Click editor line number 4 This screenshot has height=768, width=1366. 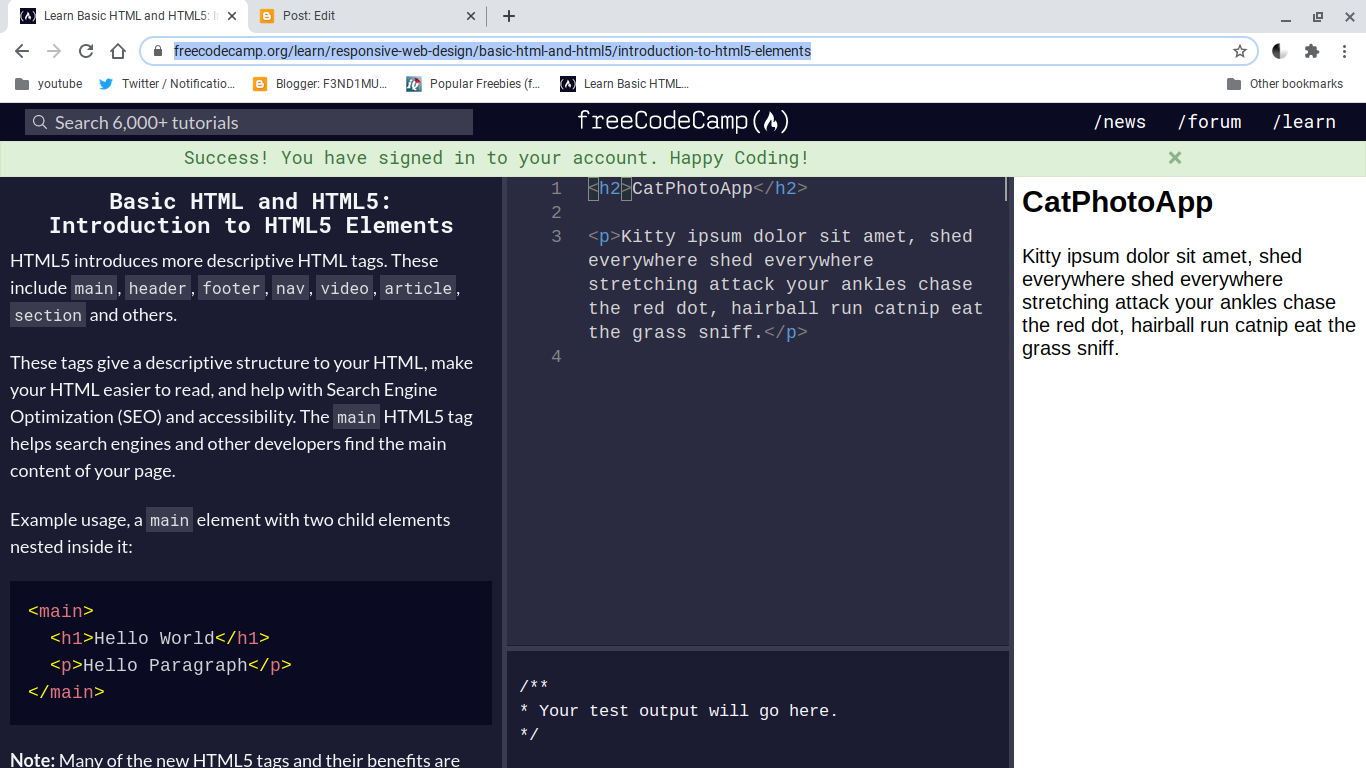557,356
